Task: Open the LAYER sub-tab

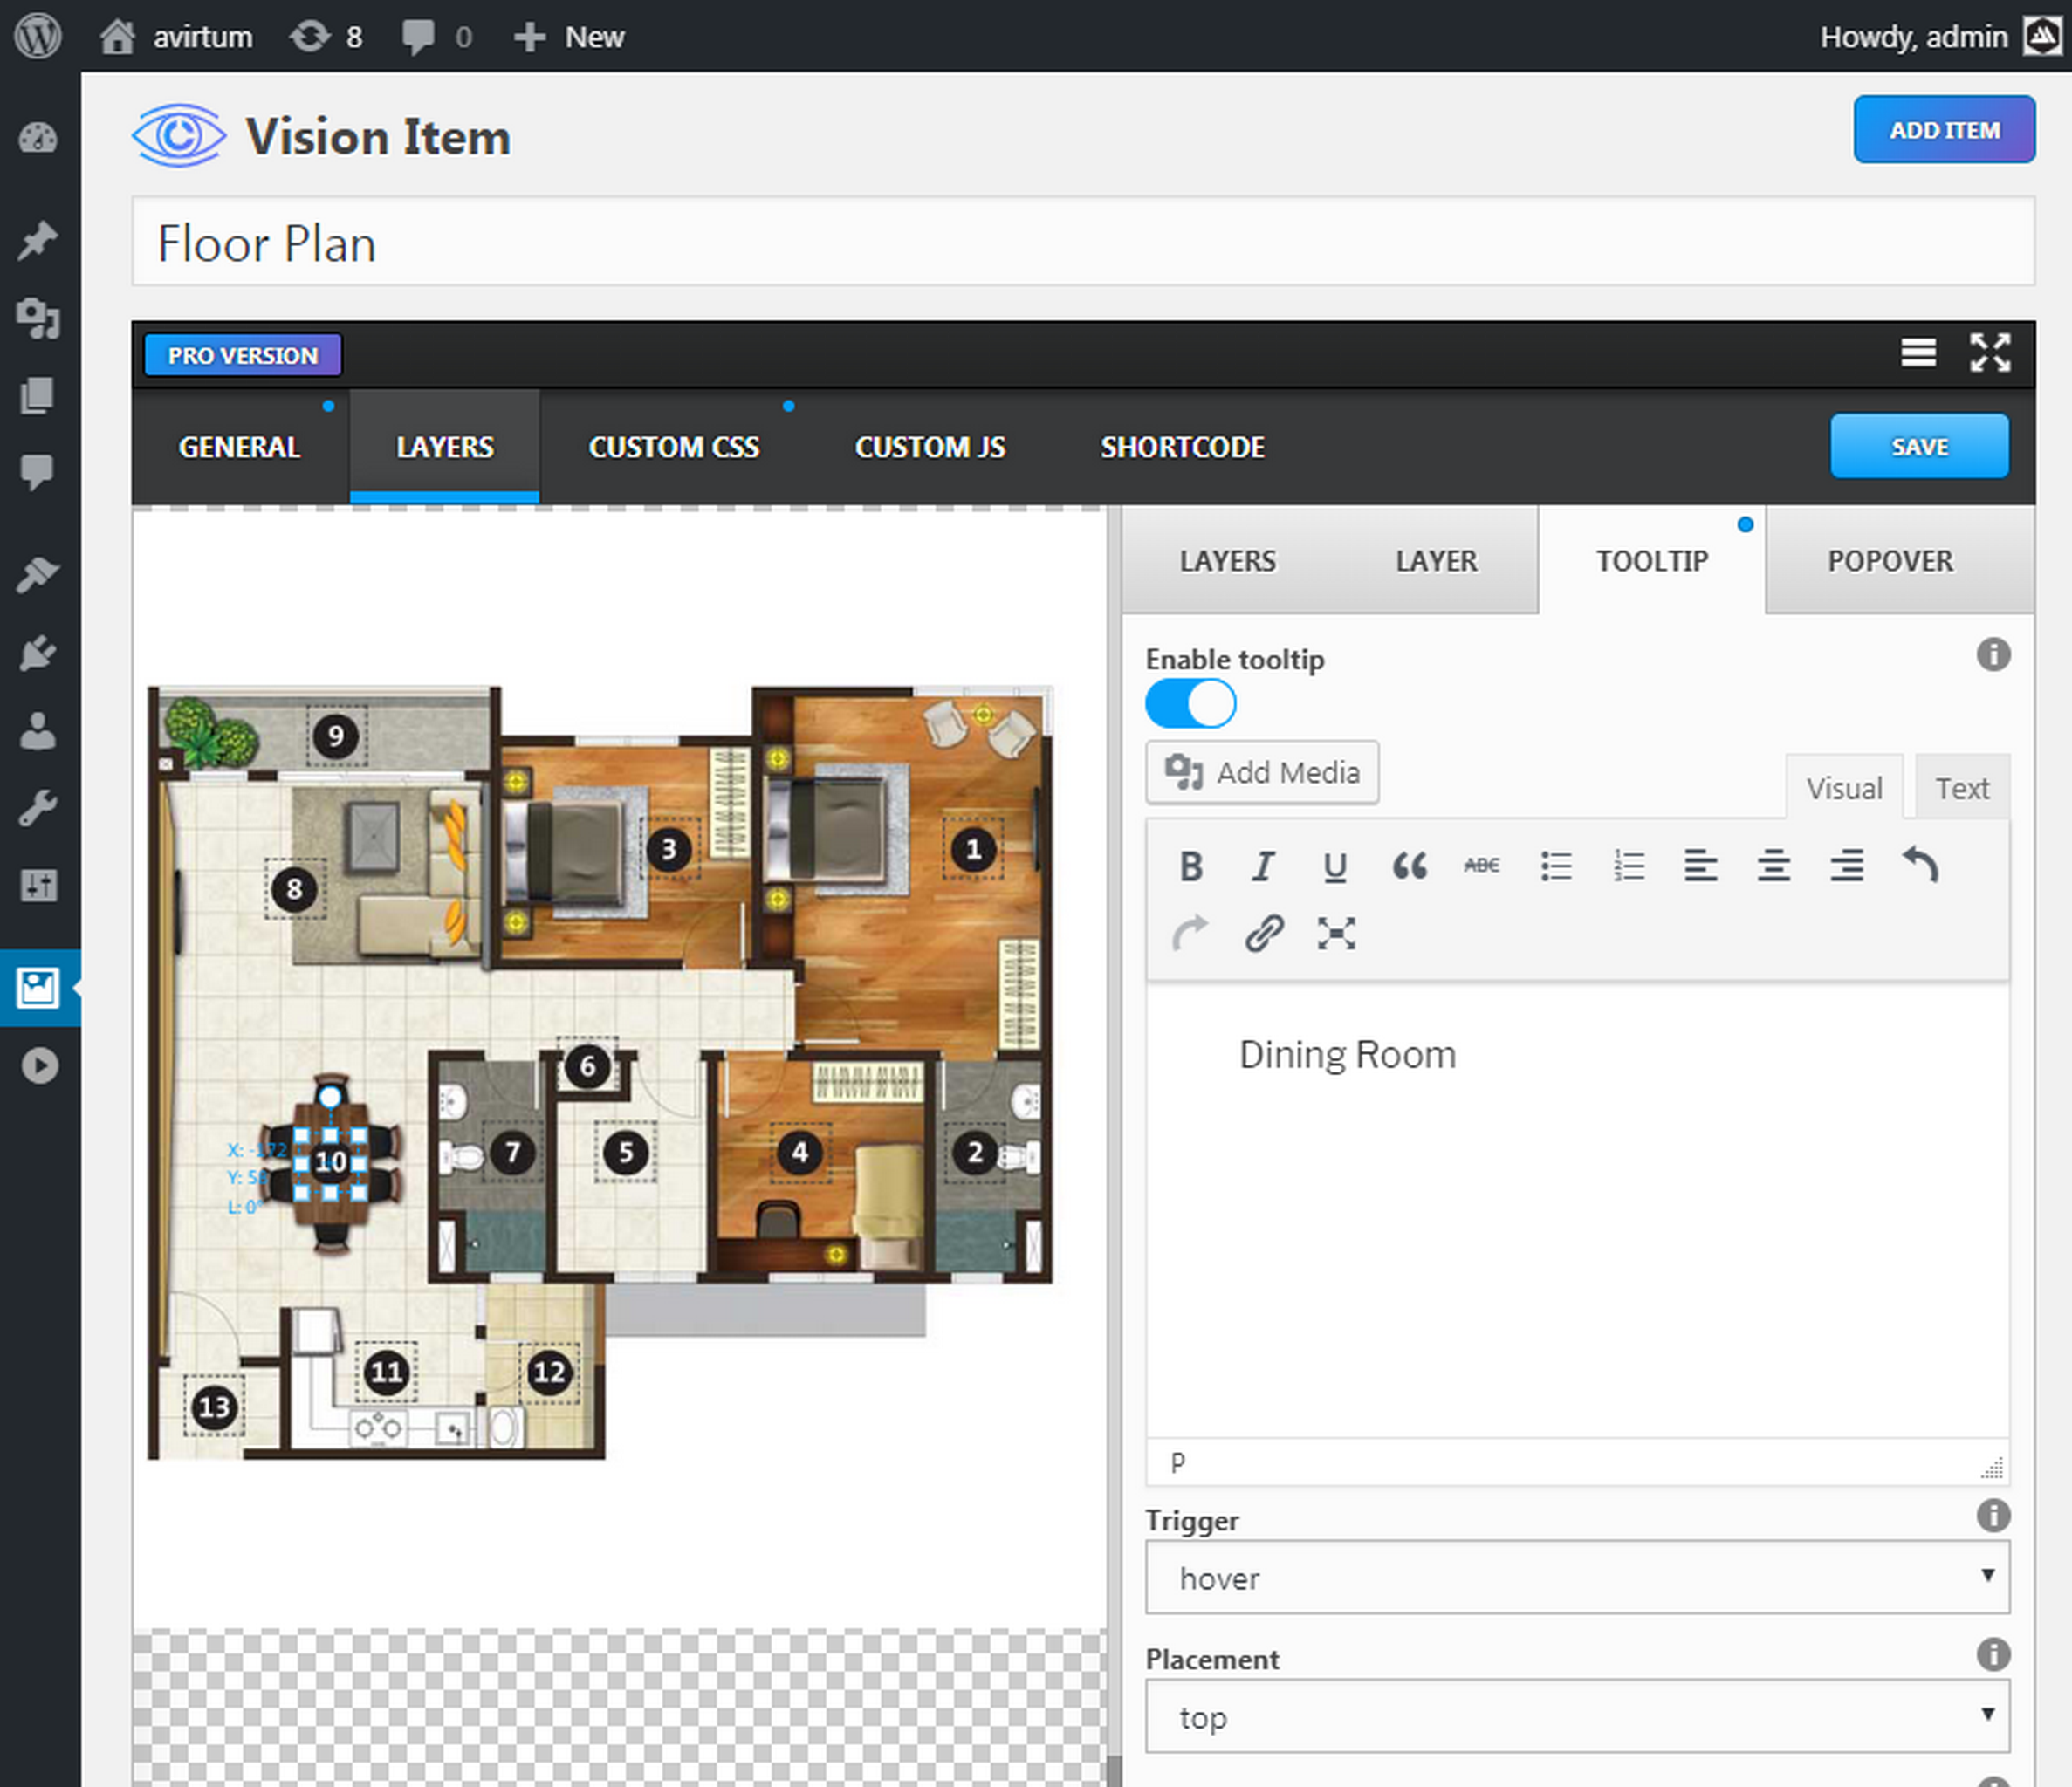Action: coord(1436,561)
